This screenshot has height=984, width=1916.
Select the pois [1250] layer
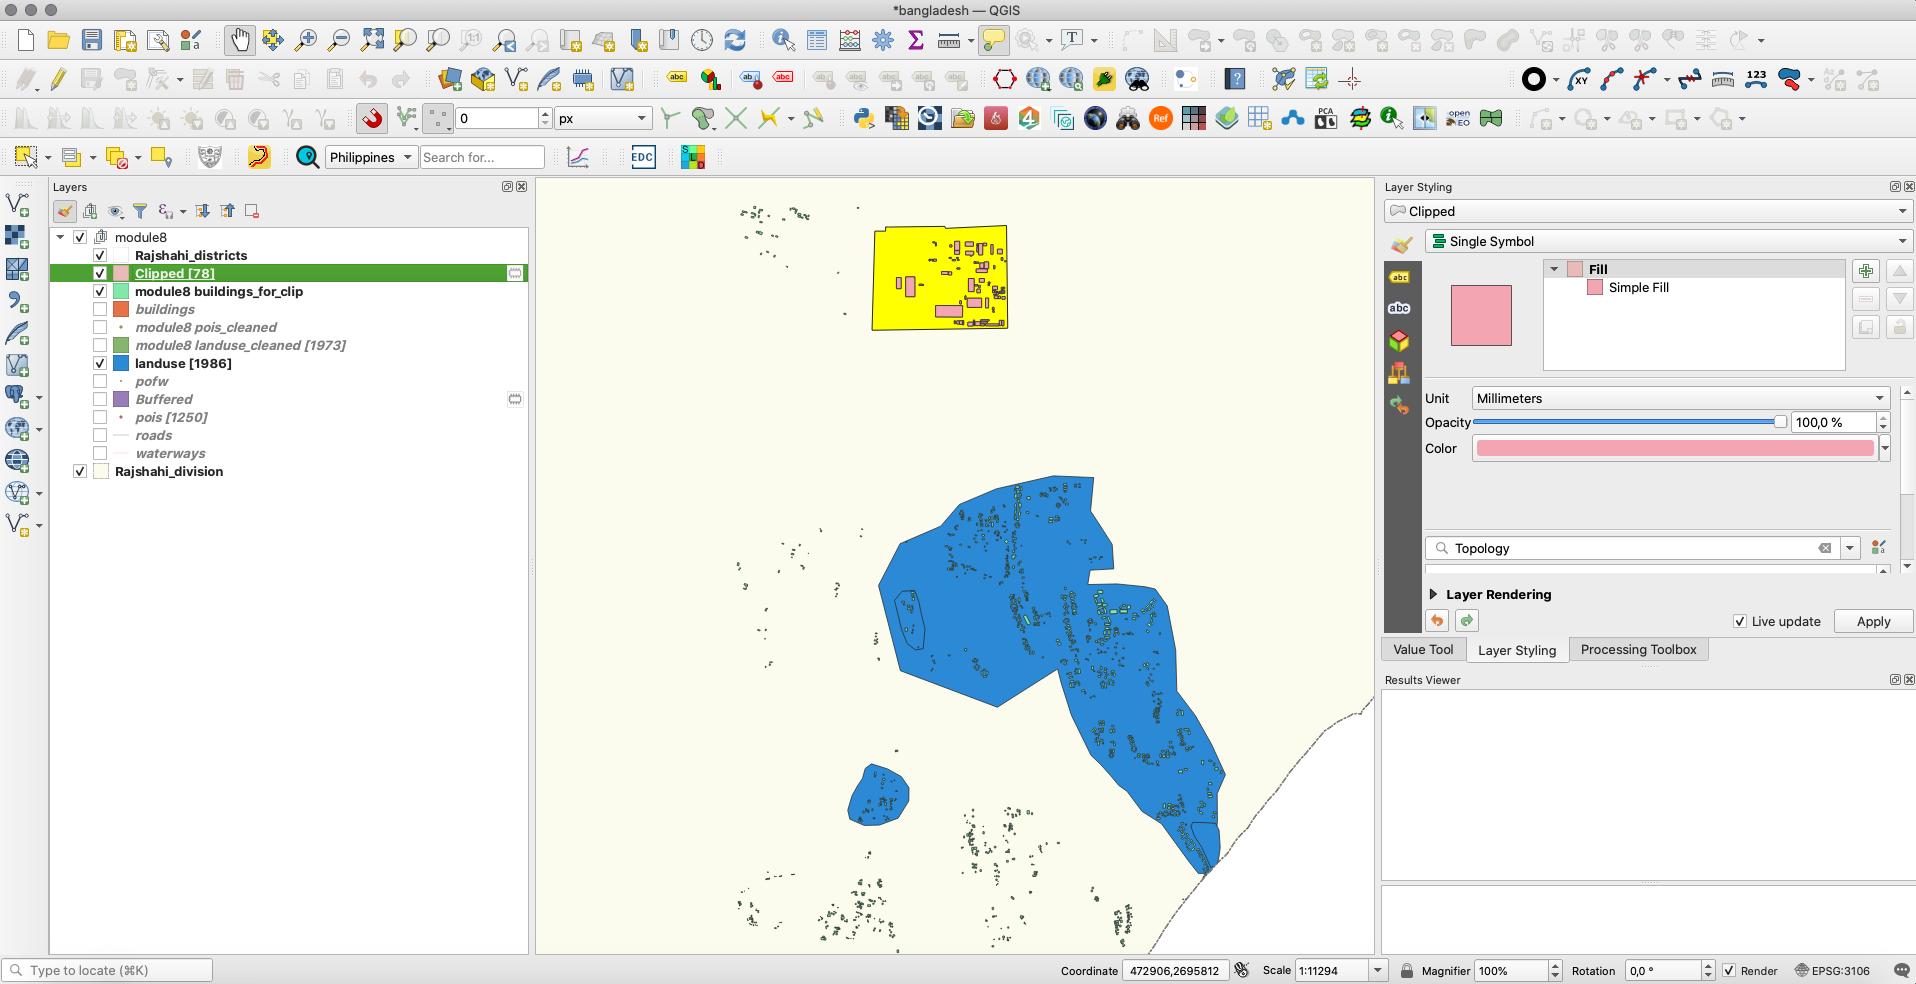171,417
